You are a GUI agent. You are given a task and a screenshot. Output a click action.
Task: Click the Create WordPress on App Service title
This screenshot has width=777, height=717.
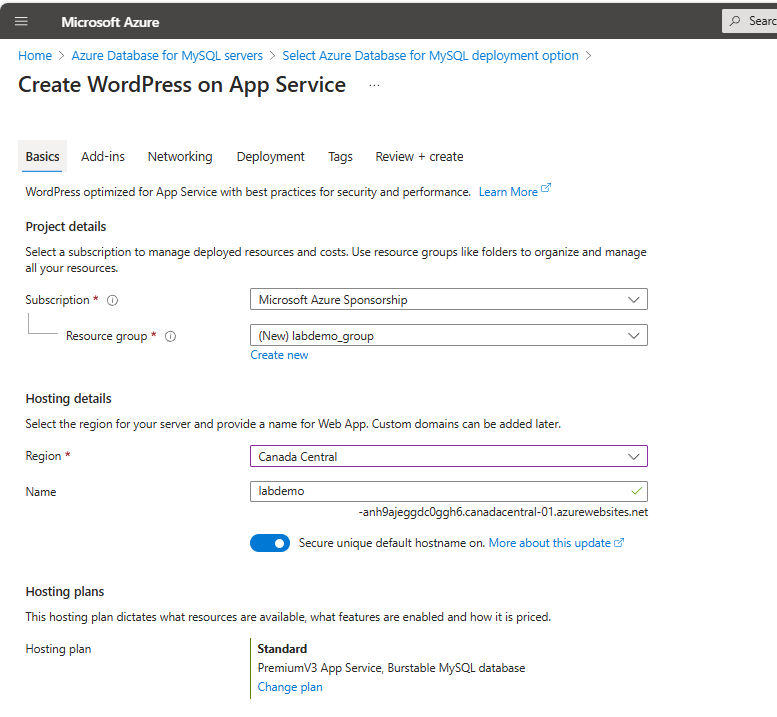tap(182, 85)
